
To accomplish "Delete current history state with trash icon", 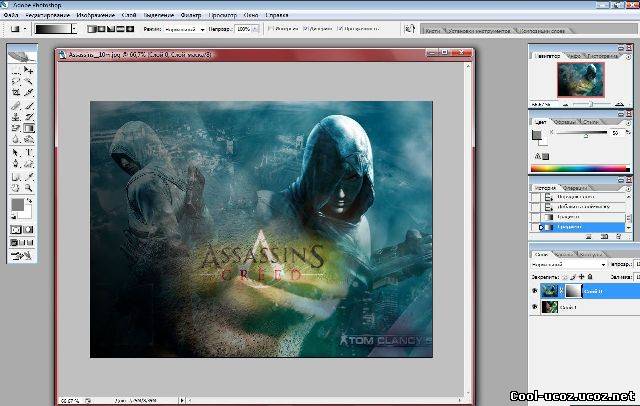I will (x=620, y=236).
